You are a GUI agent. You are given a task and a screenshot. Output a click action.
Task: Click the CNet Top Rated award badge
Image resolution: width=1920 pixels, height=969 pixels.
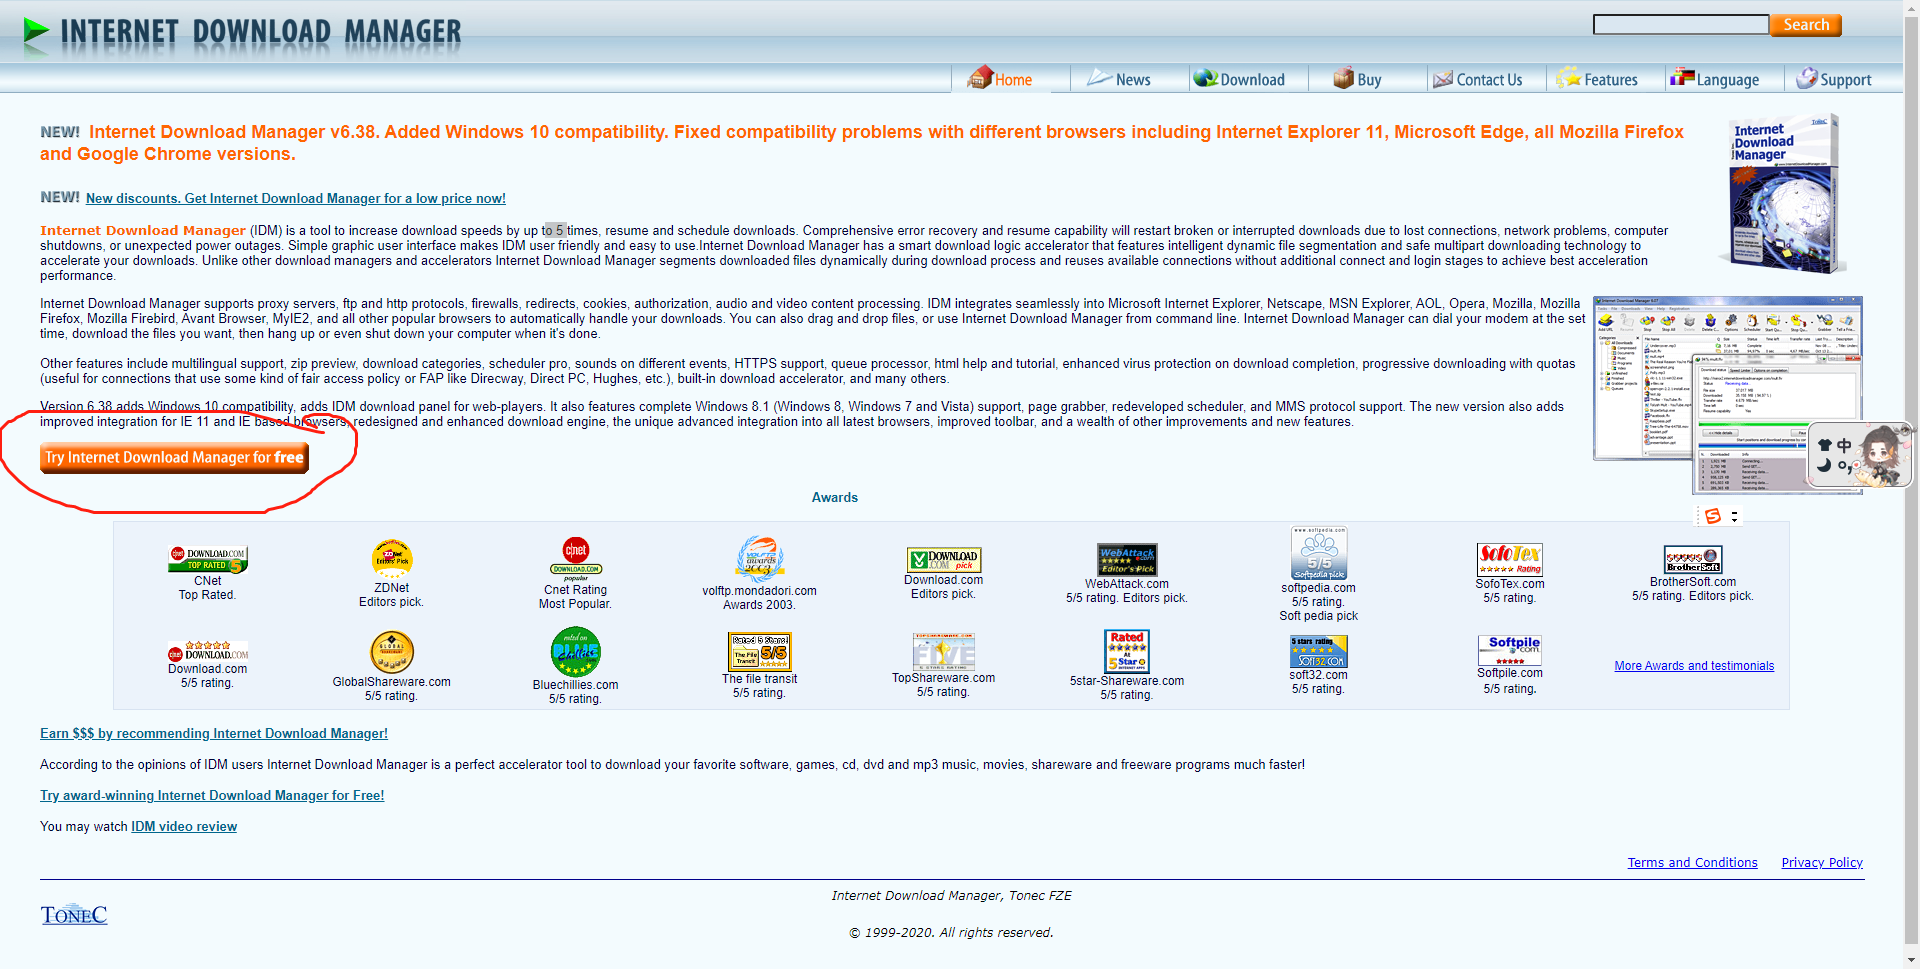click(x=207, y=559)
